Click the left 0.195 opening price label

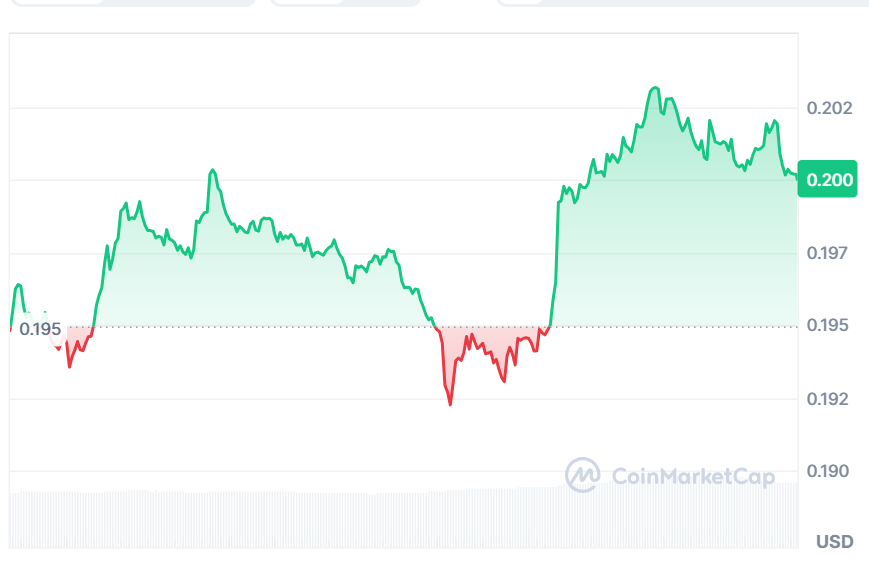[x=40, y=329]
